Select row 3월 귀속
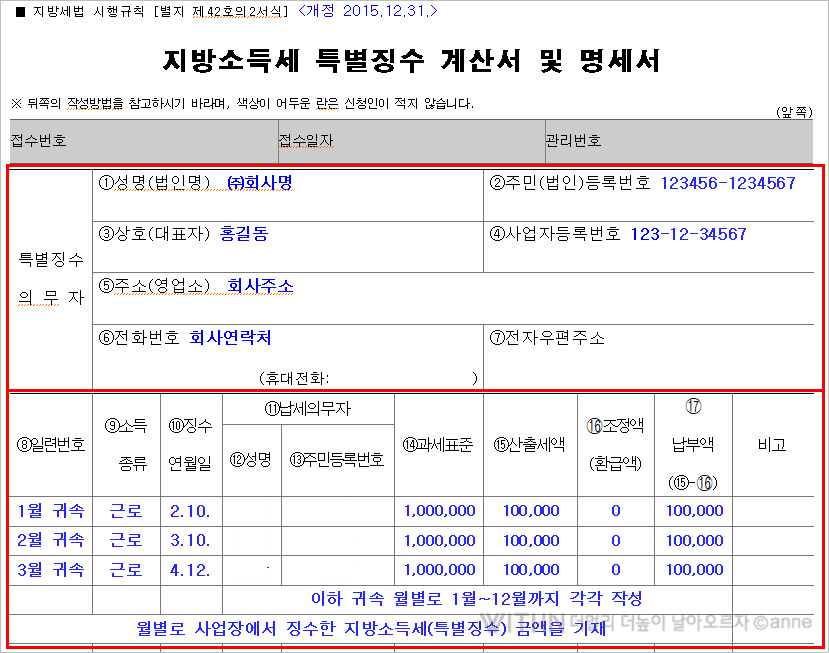Viewport: 829px width, 653px height. click(x=51, y=570)
